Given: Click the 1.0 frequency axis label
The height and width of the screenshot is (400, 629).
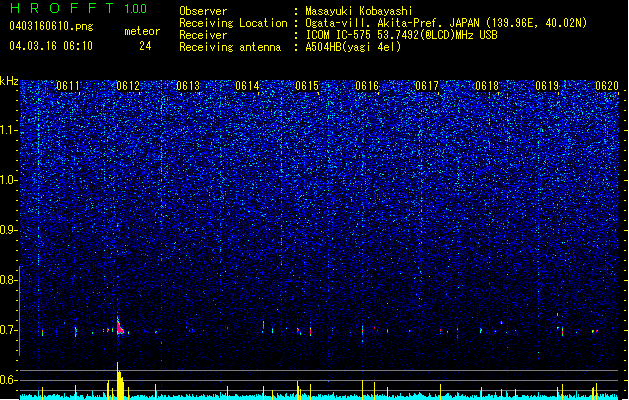Looking at the screenshot, I should (x=9, y=180).
